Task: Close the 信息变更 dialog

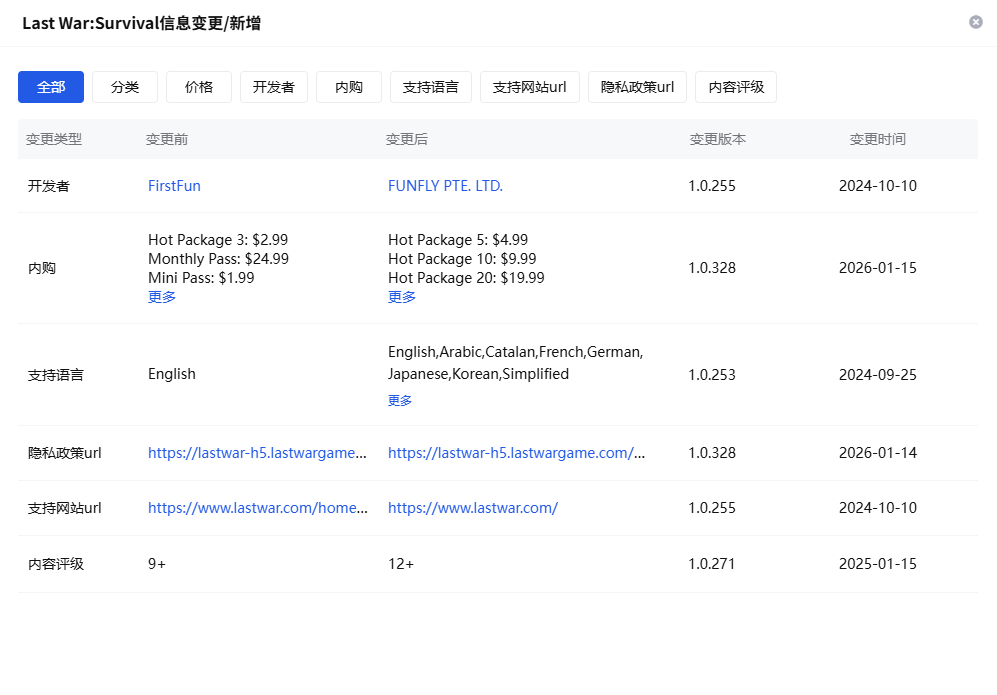Action: tap(976, 22)
